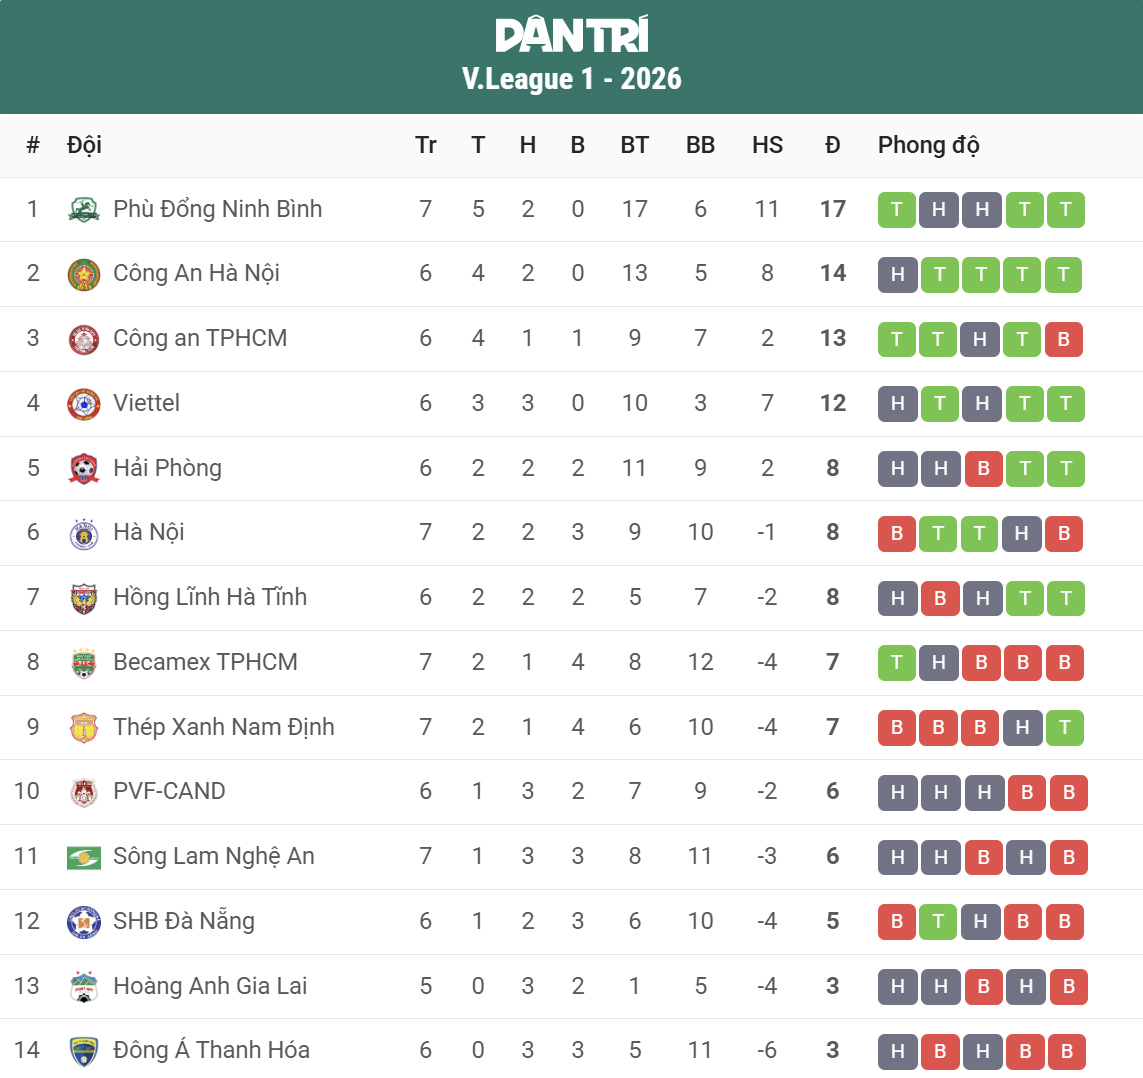1143x1078 pixels.
Task: Click the Dân Trí logo in header
Action: 572,36
